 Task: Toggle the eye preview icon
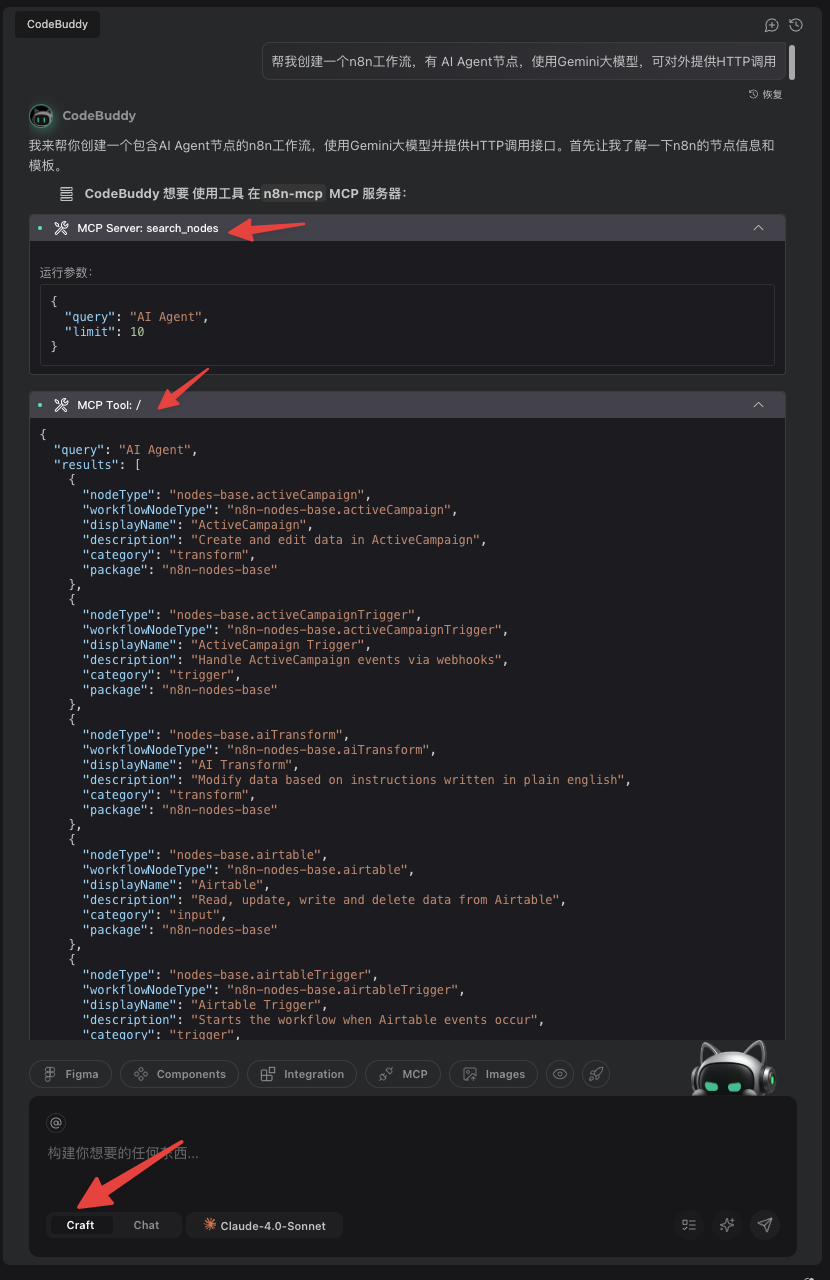pyautogui.click(x=561, y=1074)
